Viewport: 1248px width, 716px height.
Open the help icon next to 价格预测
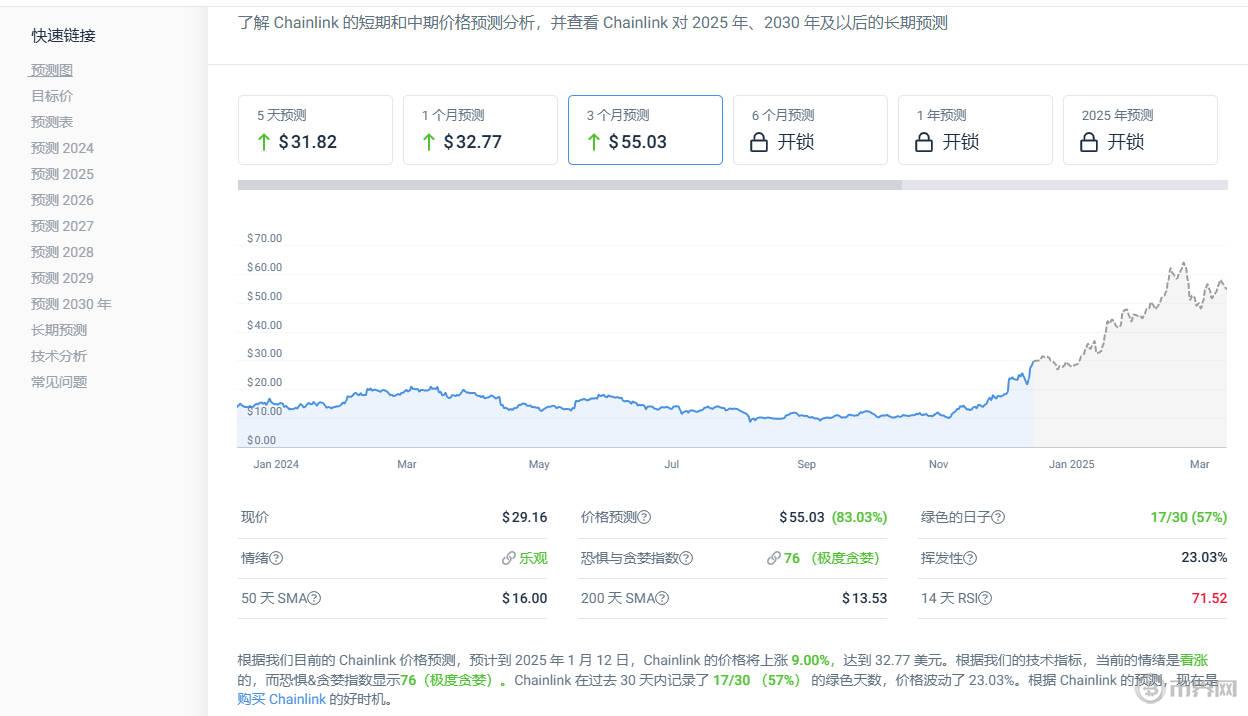pos(644,517)
